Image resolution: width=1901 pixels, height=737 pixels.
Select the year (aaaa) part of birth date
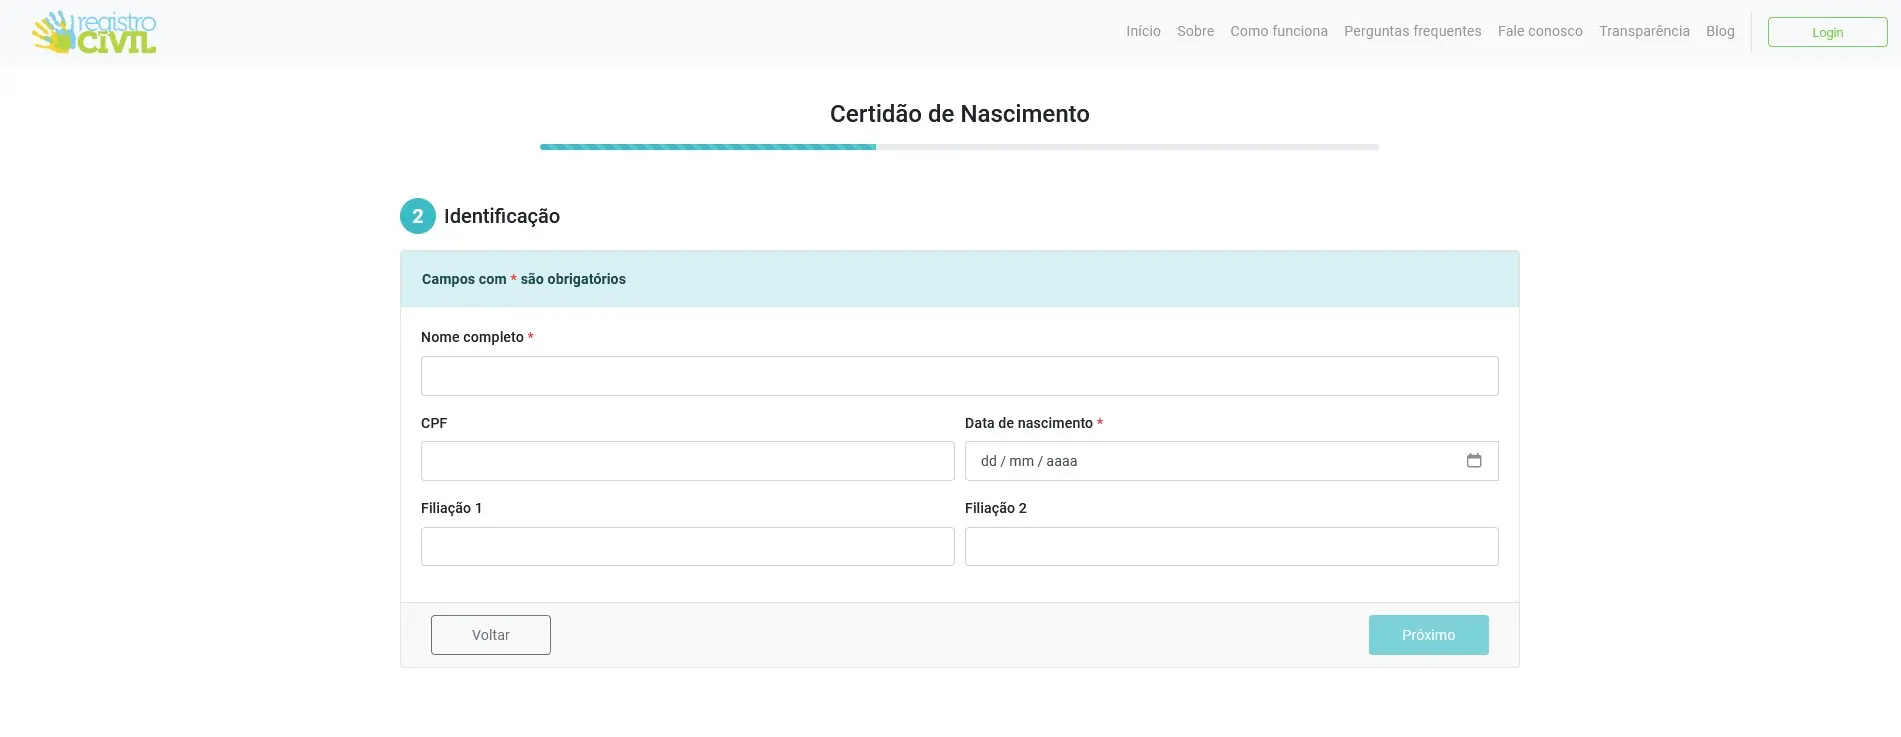point(1061,461)
